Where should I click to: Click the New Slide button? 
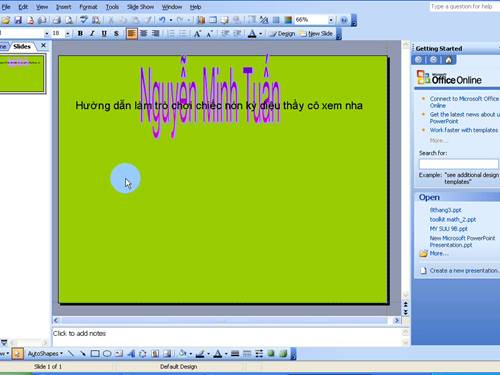[x=317, y=34]
